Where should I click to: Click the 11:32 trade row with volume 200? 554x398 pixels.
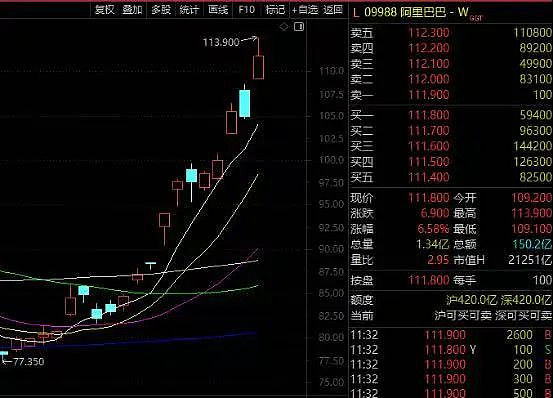pos(451,364)
